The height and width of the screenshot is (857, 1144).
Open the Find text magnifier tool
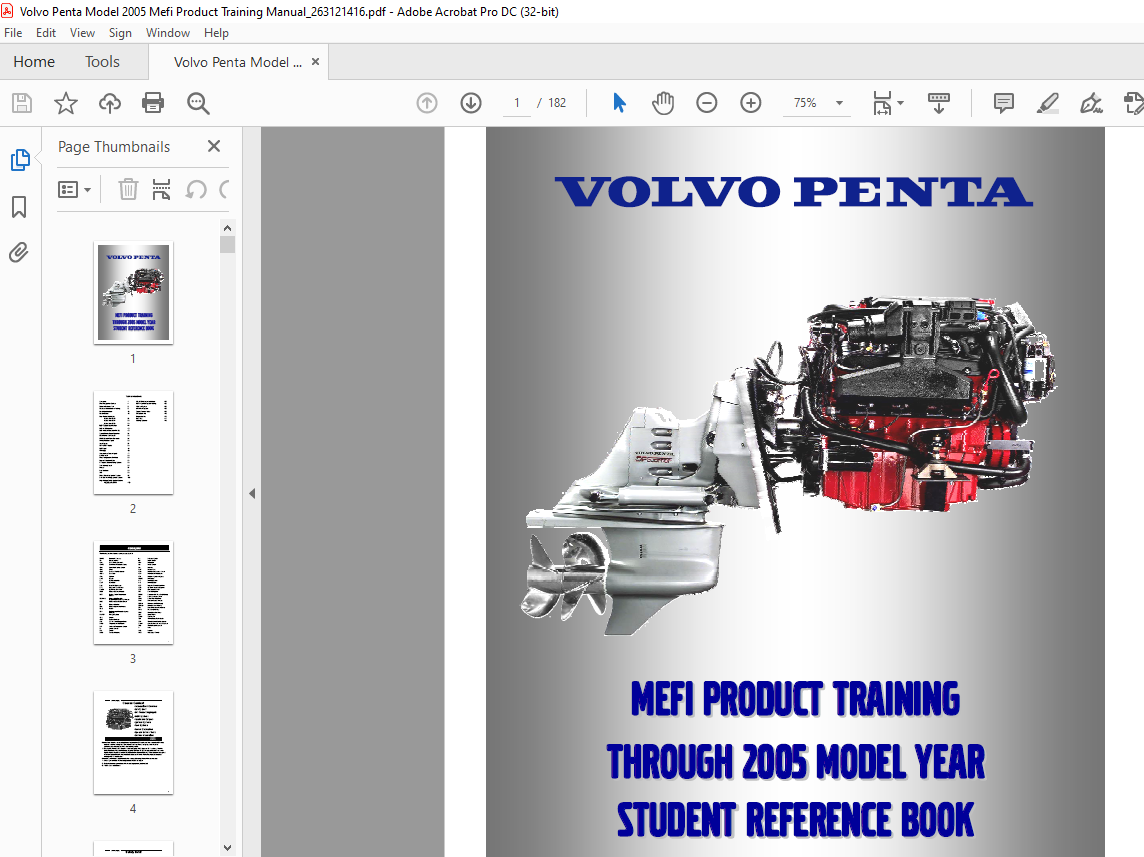[198, 103]
